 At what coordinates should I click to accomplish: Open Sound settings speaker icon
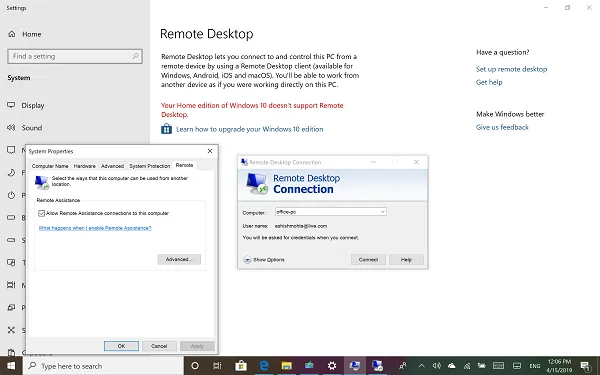coord(11,127)
